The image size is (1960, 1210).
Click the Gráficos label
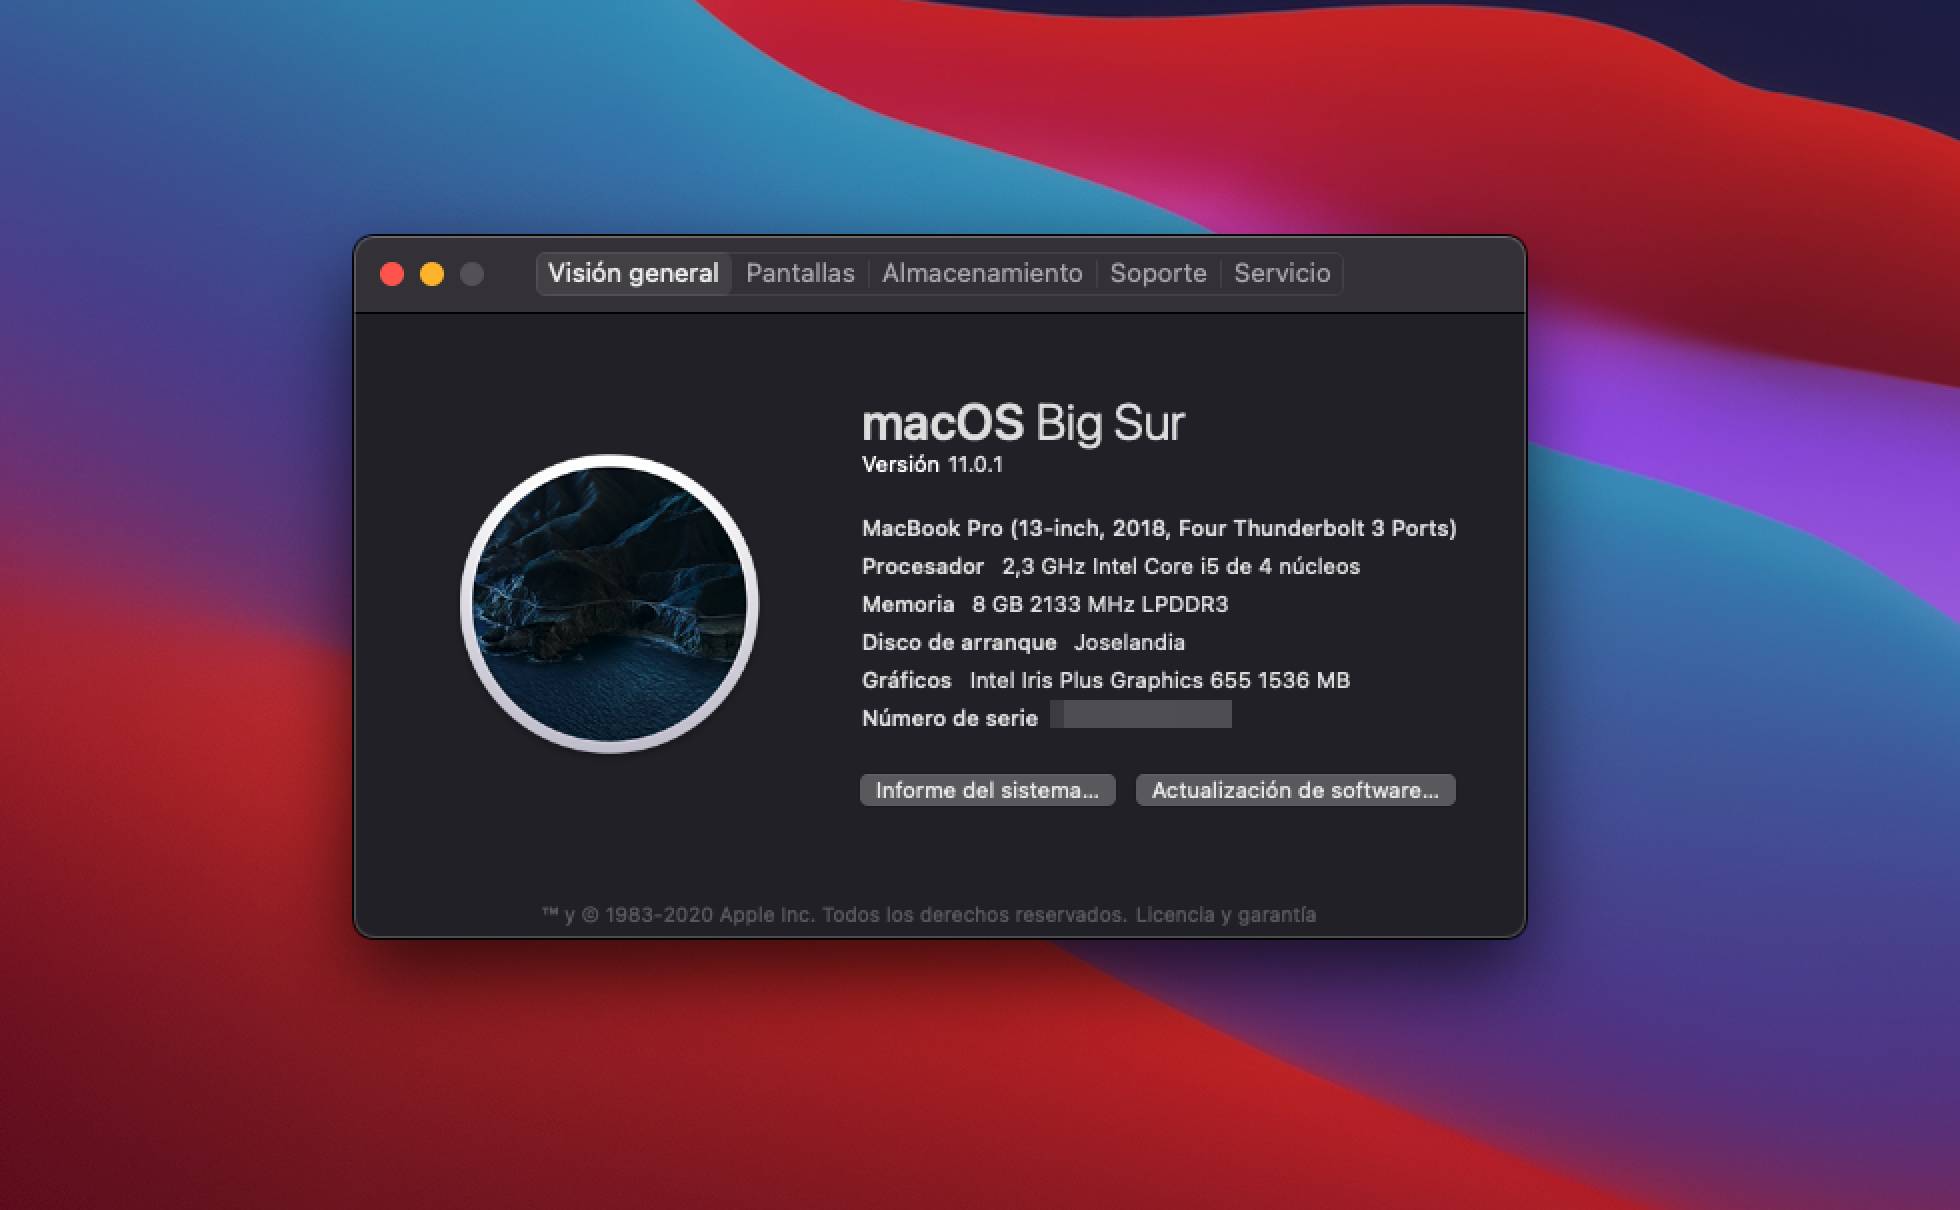[906, 680]
